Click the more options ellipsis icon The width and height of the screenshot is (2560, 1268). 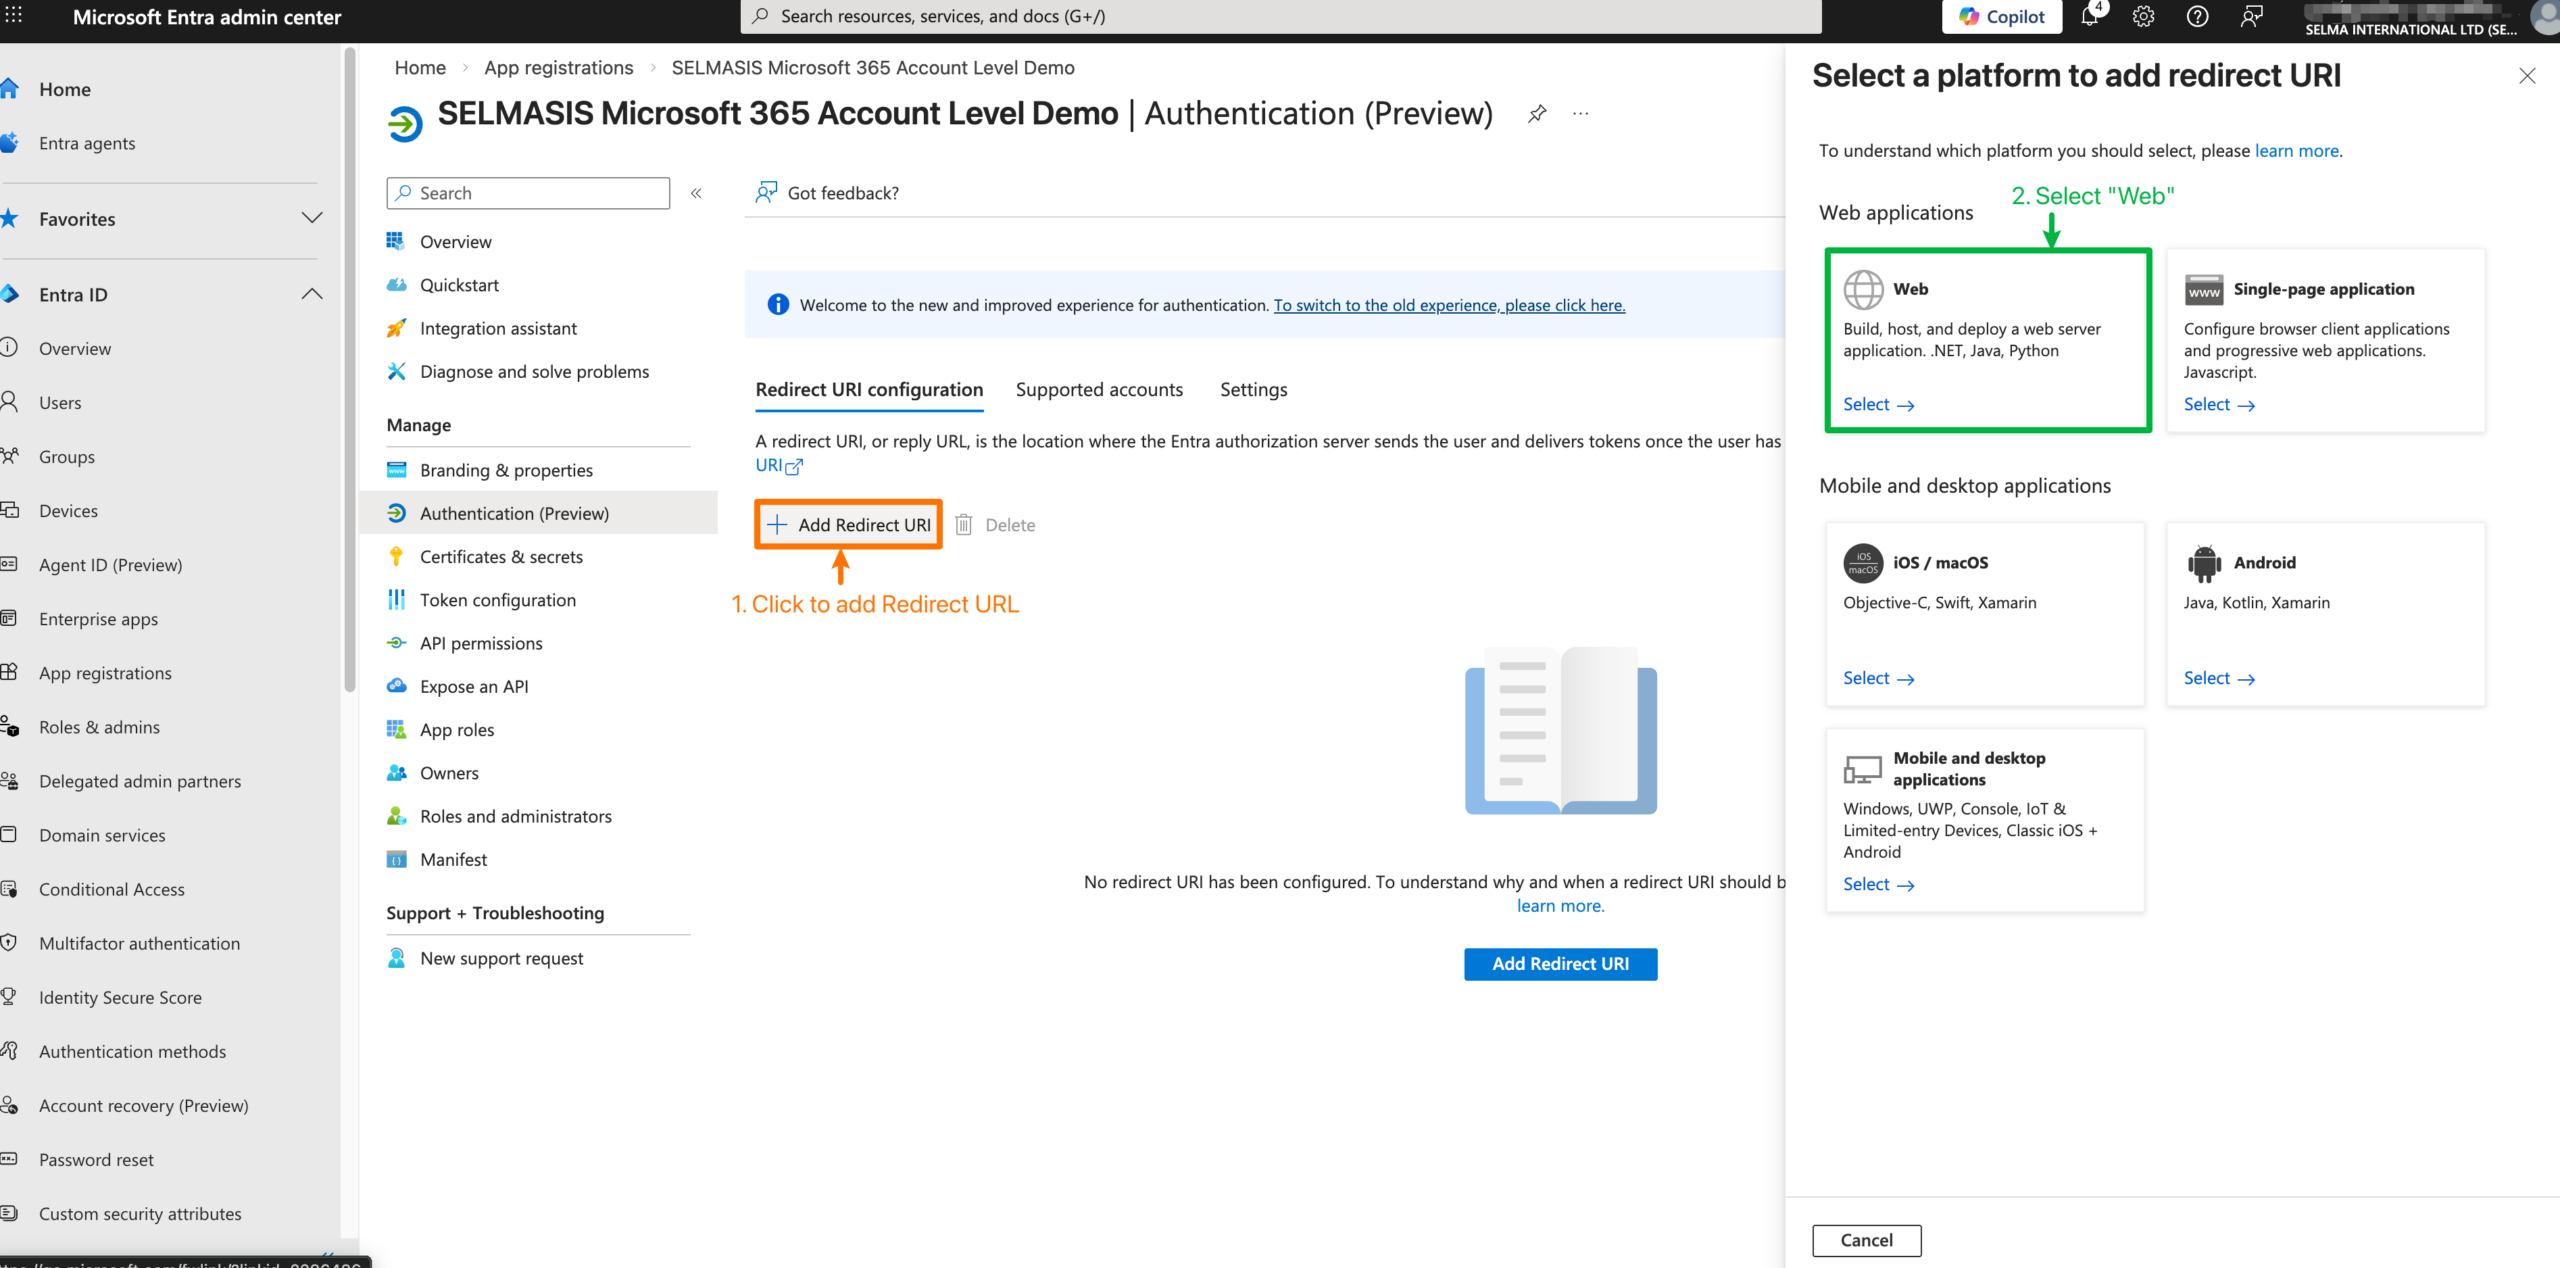(x=1580, y=114)
